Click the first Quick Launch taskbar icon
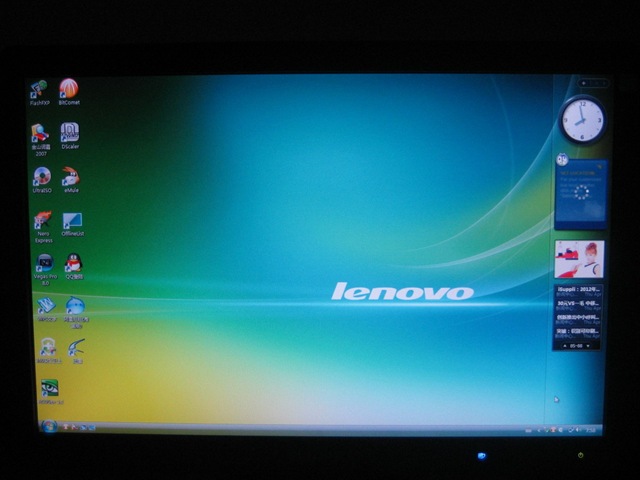The width and height of the screenshot is (640, 480). point(65,427)
